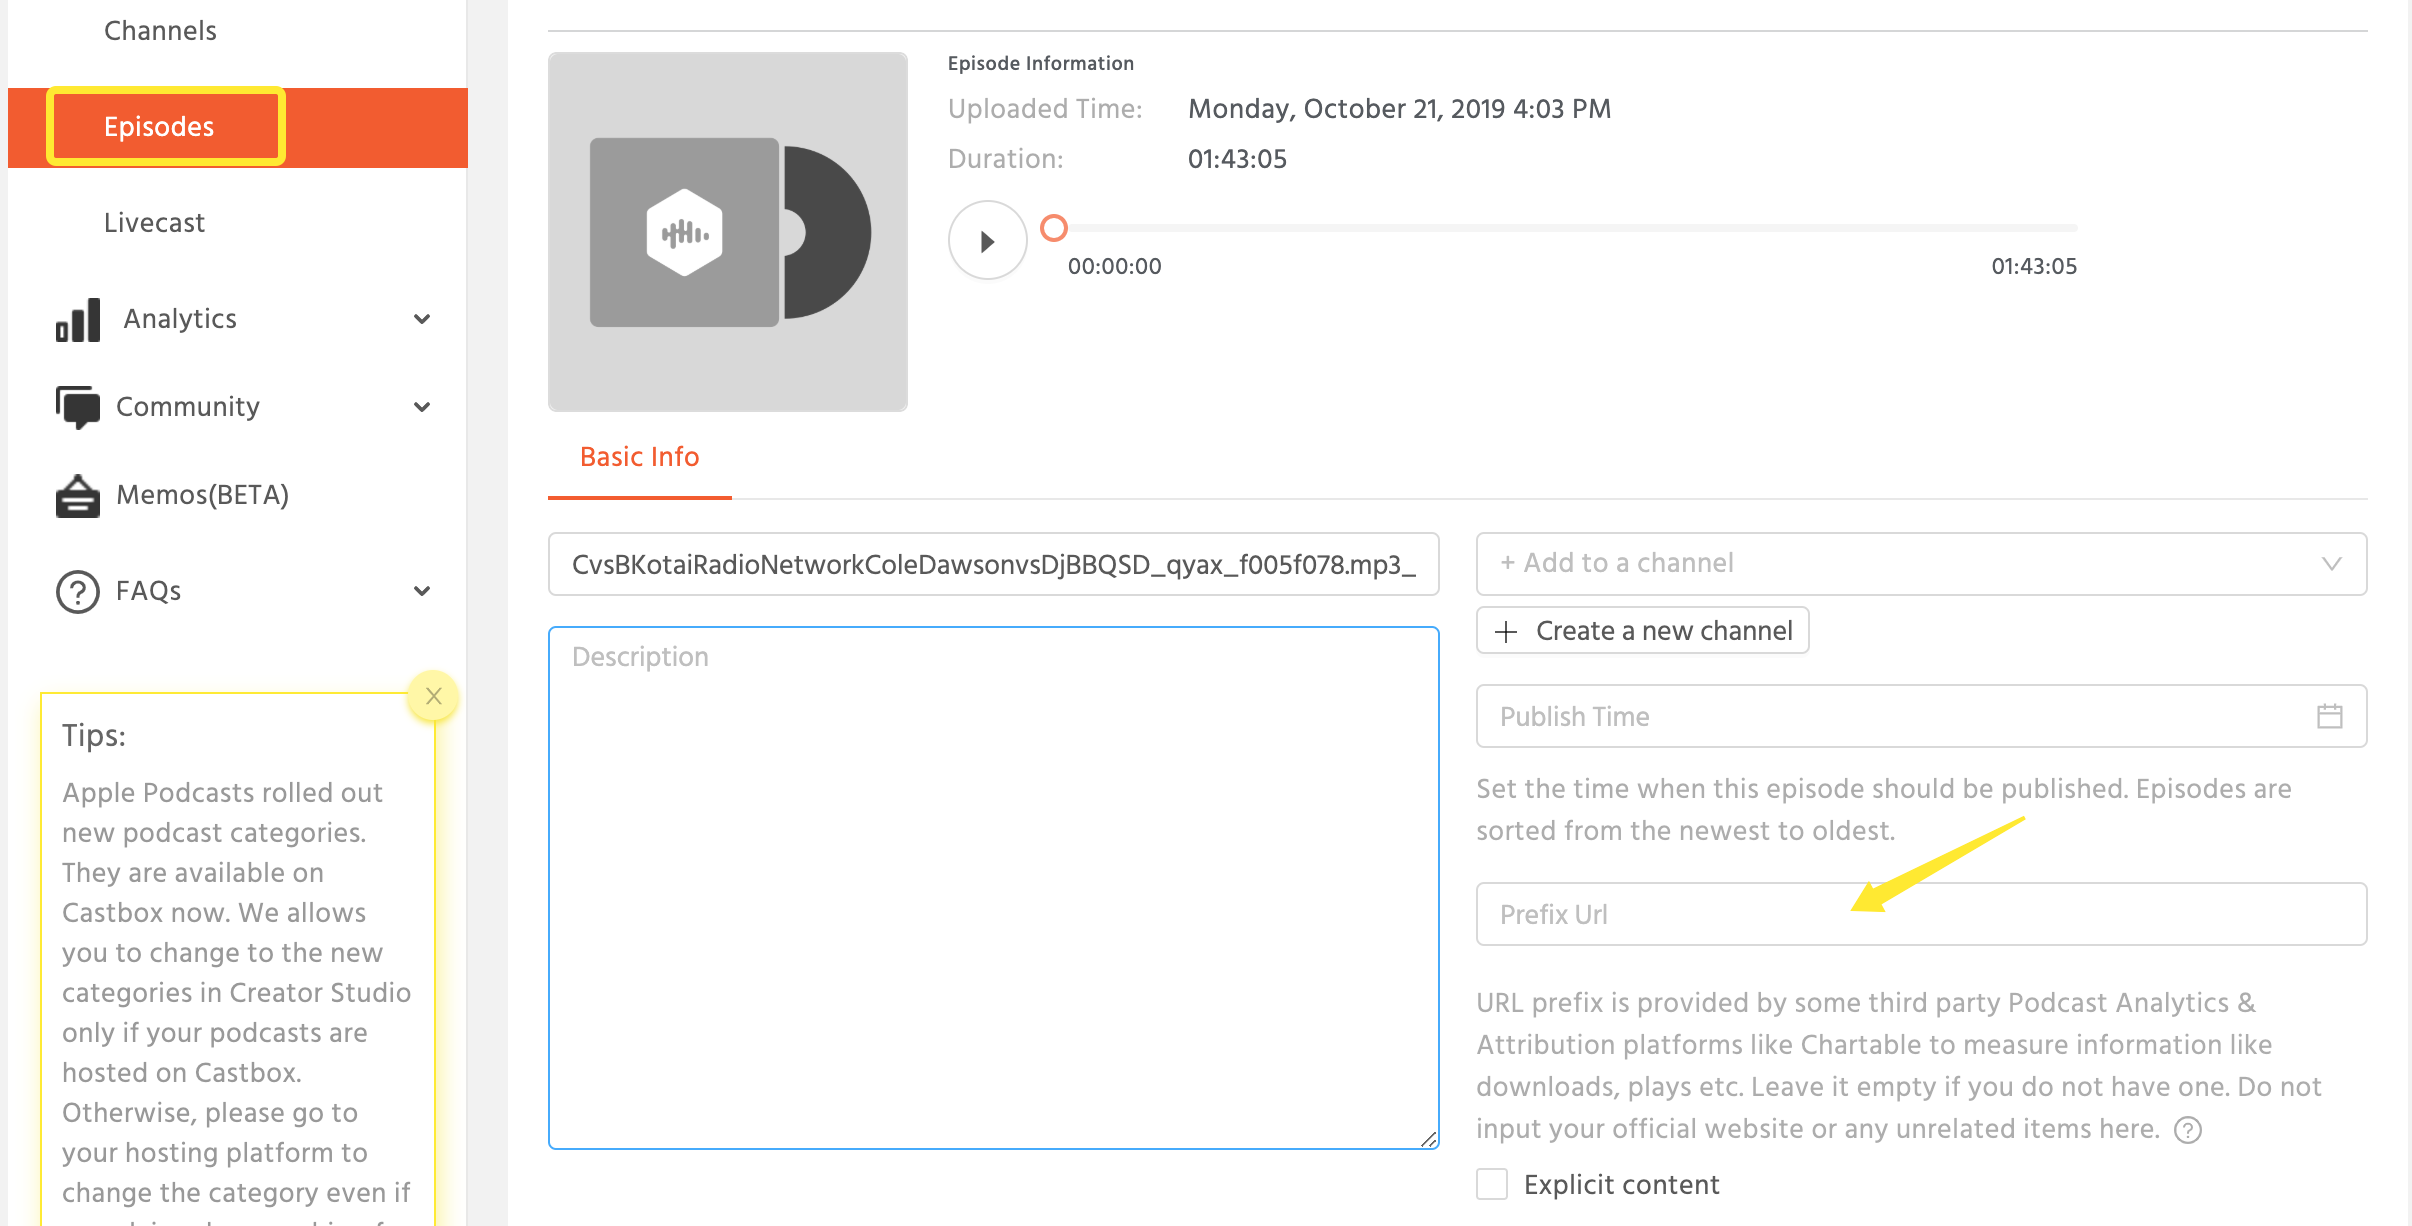Select the Basic Info tab
The width and height of the screenshot is (2412, 1226).
pos(640,457)
